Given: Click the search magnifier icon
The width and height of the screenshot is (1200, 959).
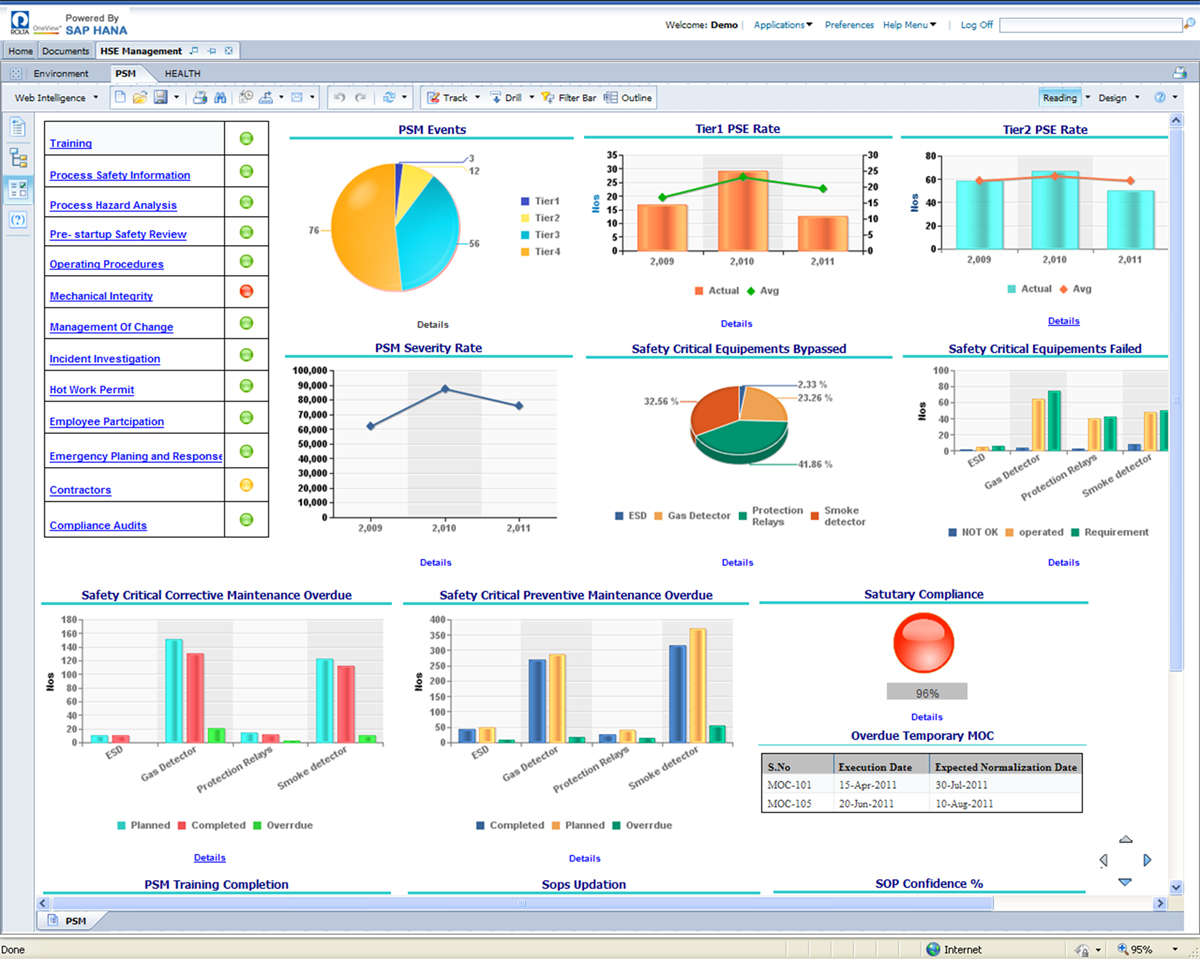Looking at the screenshot, I should [x=1190, y=25].
